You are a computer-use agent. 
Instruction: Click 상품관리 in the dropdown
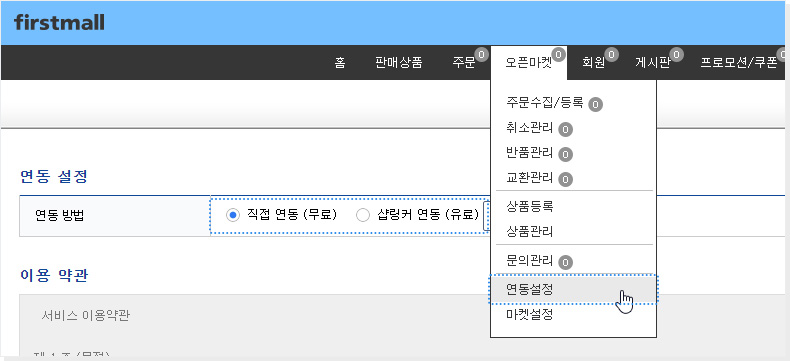(530, 232)
